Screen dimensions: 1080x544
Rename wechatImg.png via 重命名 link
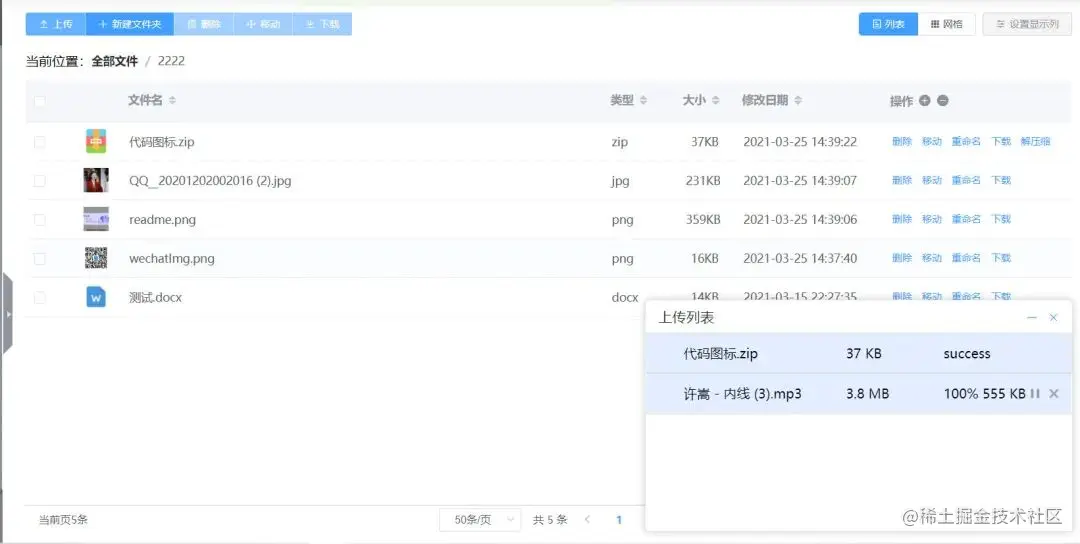pyautogui.click(x=966, y=258)
